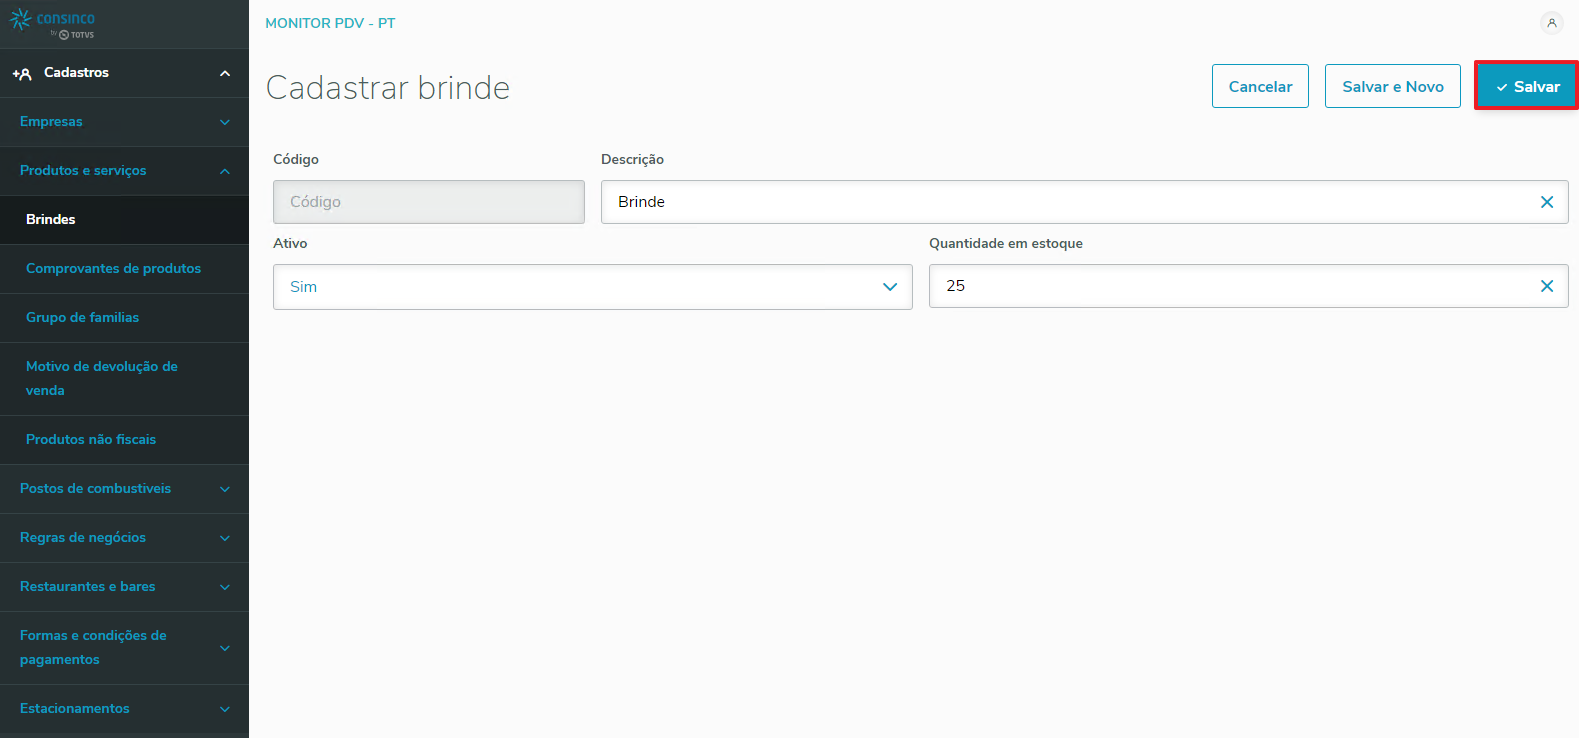Expand Postos de combustíveis chevron
Viewport: 1579px width, 738px height.
point(225,489)
